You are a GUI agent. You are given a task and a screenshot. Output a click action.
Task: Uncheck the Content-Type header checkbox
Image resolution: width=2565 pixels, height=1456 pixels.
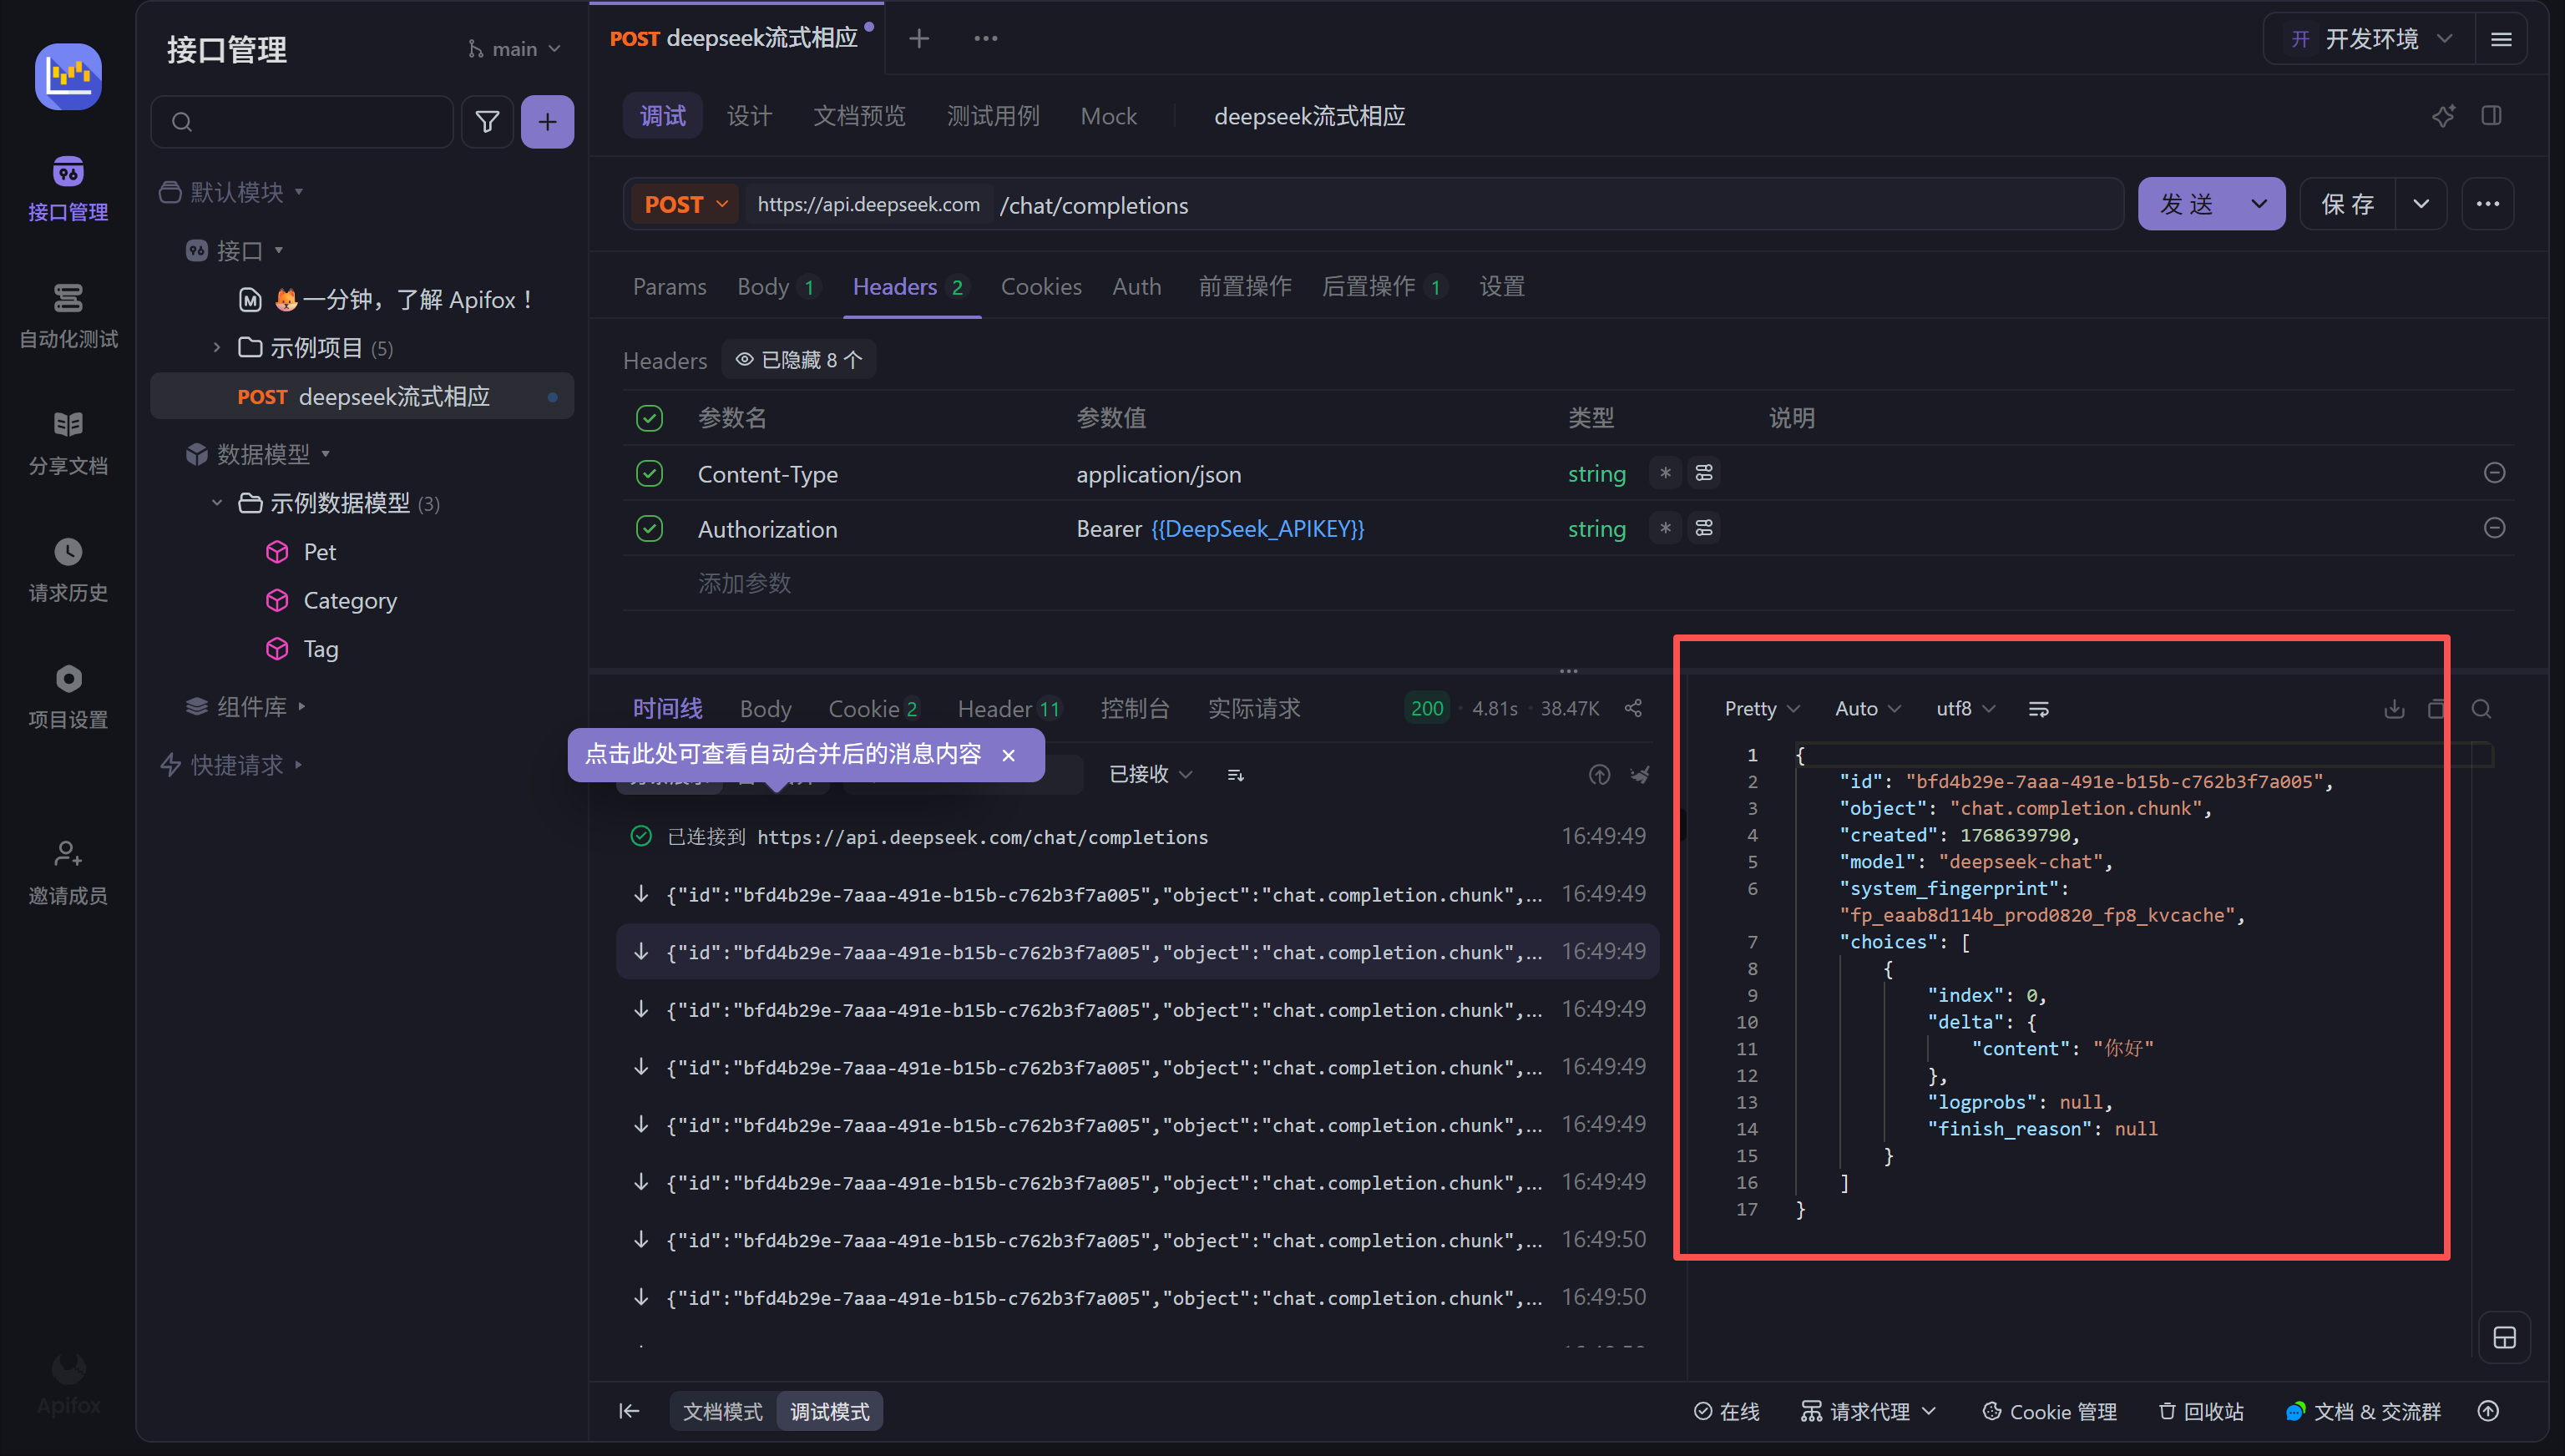point(649,474)
